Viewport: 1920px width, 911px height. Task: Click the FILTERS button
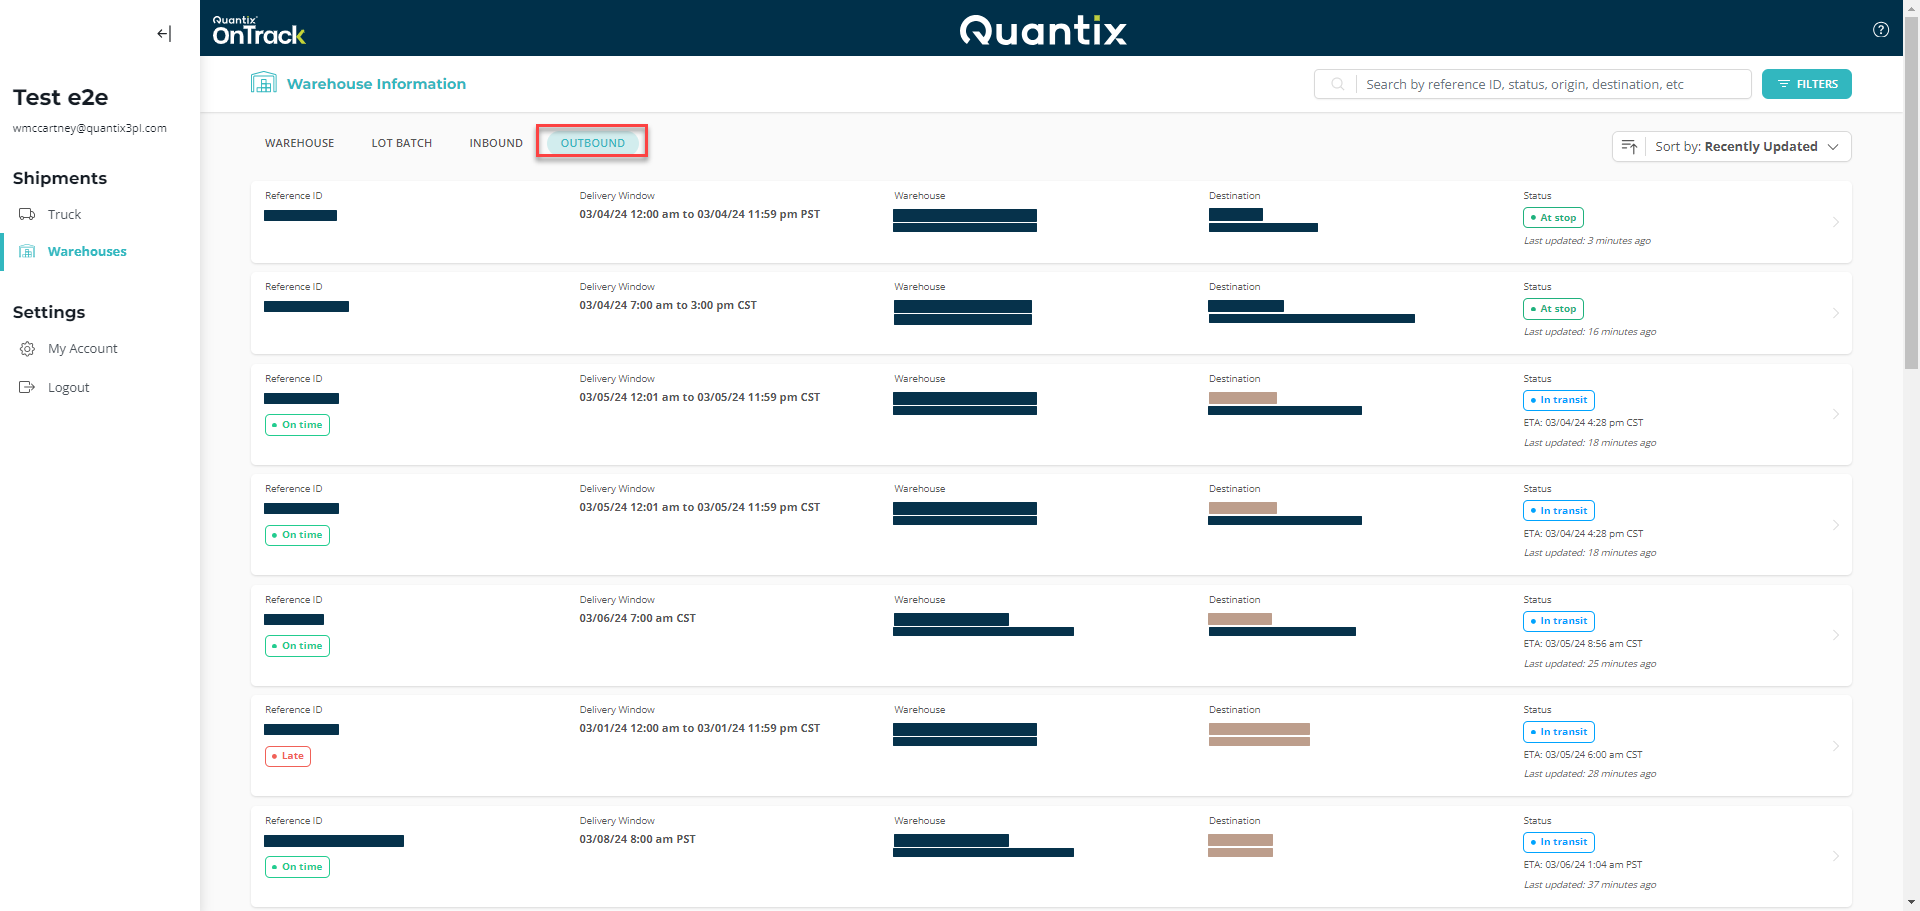[x=1806, y=84]
